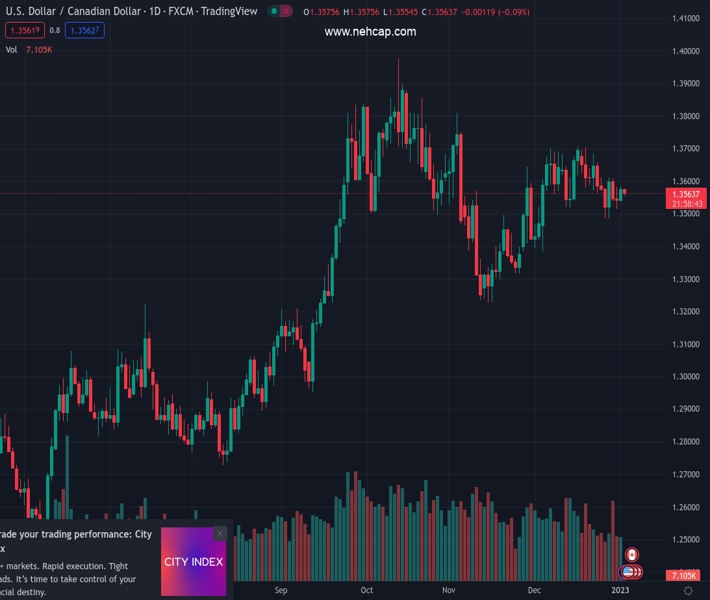Click the spread value 0.8 between prices
The height and width of the screenshot is (600, 710).
click(x=54, y=30)
